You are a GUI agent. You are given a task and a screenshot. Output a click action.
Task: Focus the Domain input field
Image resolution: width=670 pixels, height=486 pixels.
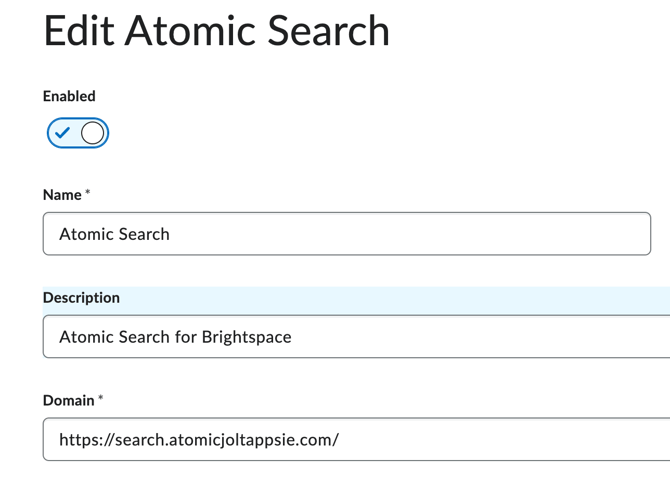tap(355, 440)
